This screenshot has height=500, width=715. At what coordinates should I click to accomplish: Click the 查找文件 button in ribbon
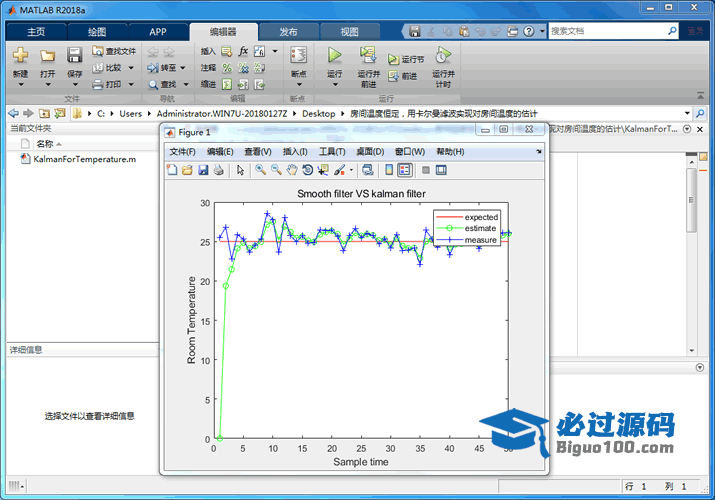(113, 50)
